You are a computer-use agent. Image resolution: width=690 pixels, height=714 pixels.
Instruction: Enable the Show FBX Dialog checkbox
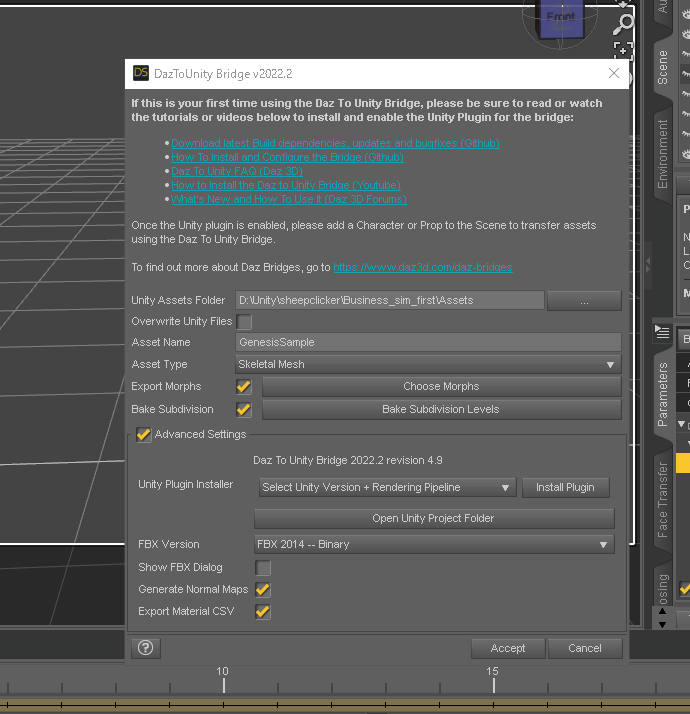263,568
